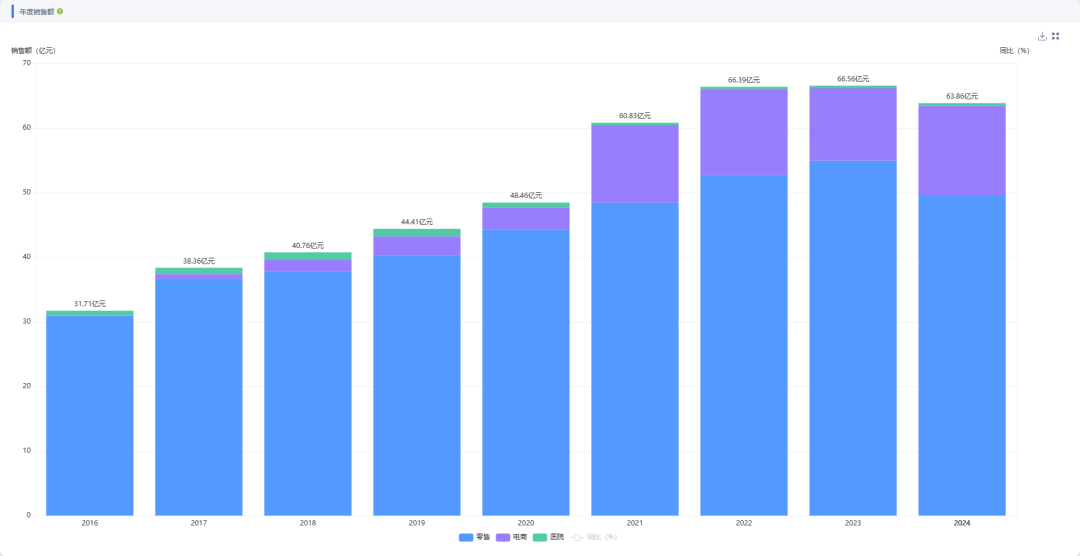The width and height of the screenshot is (1080, 556).
Task: Click the 31.71亿元 label above 2016
Action: tap(90, 303)
